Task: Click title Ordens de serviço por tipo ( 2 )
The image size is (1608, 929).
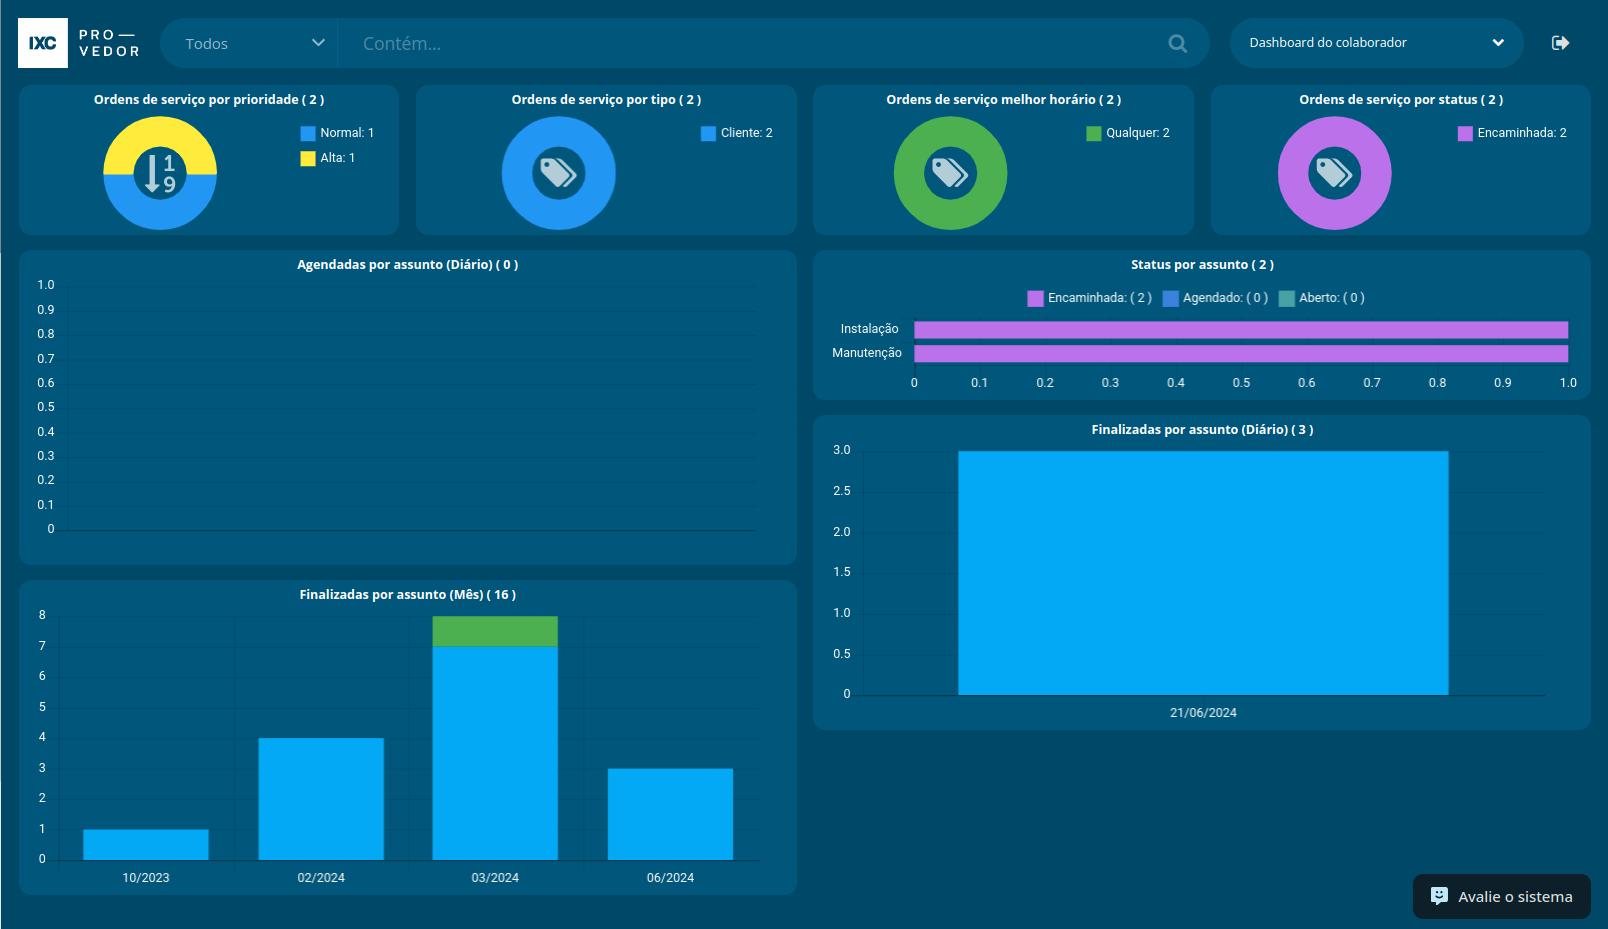Action: 606,100
